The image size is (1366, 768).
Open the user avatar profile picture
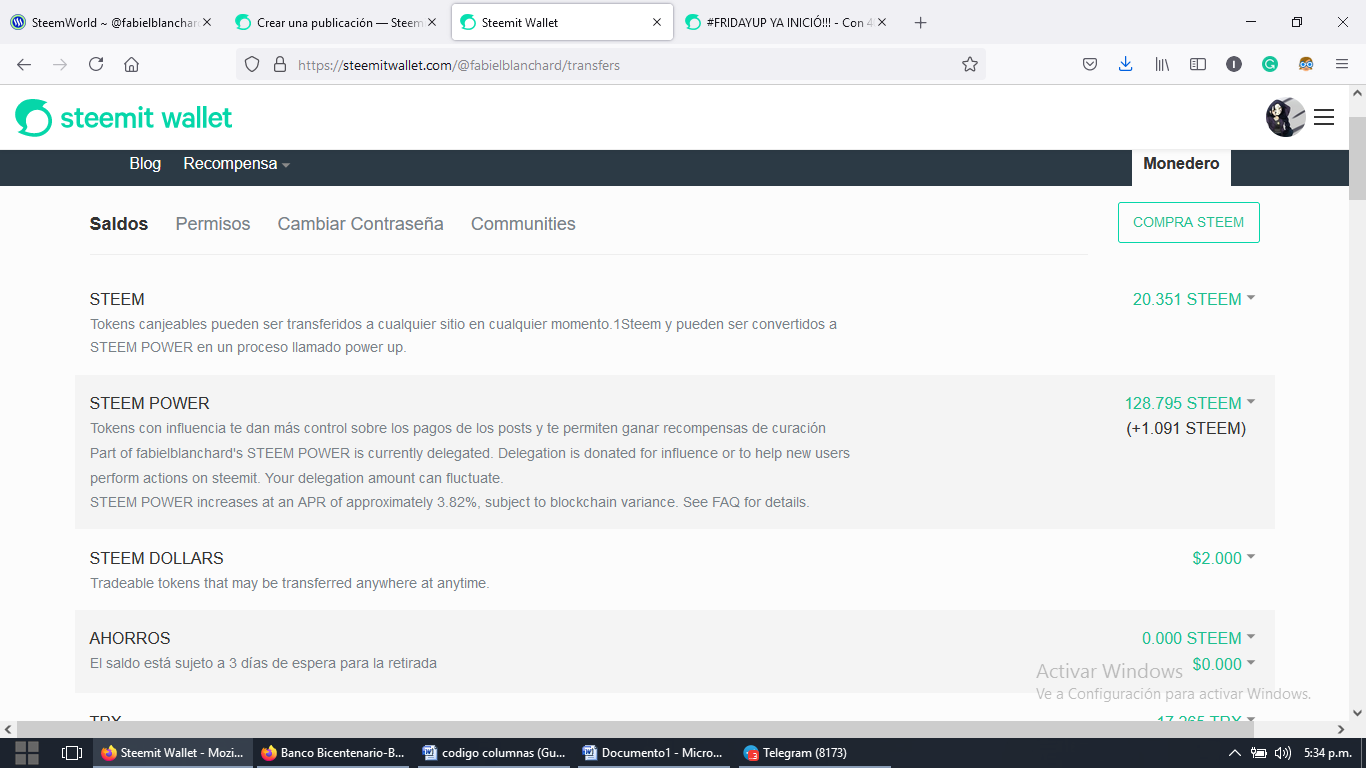click(1286, 118)
